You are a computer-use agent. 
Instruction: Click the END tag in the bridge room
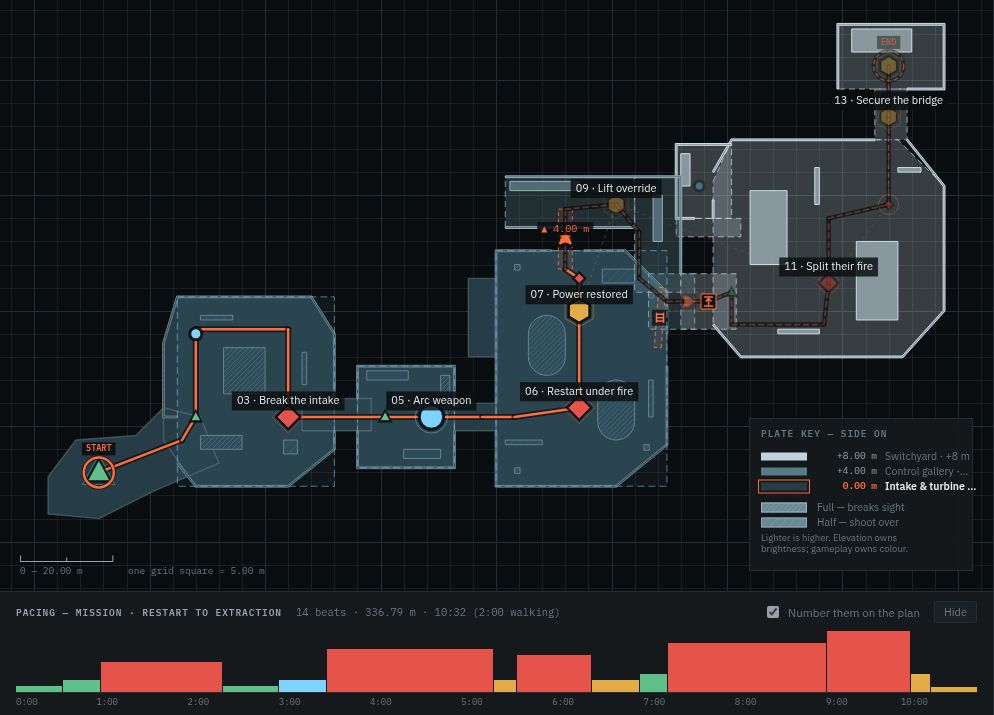click(888, 42)
